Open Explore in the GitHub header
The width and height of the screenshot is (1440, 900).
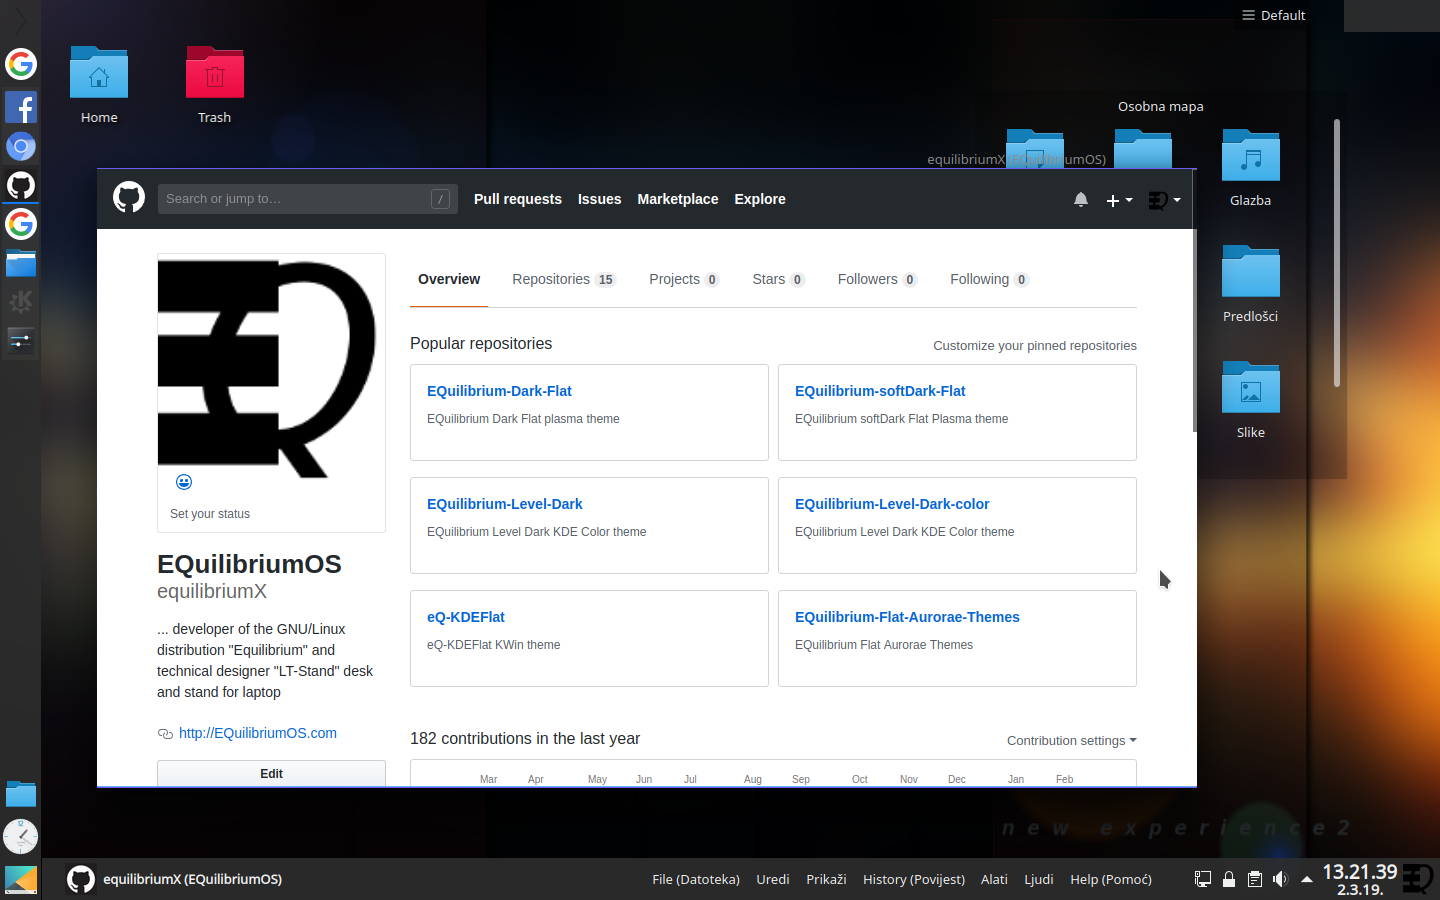[760, 199]
